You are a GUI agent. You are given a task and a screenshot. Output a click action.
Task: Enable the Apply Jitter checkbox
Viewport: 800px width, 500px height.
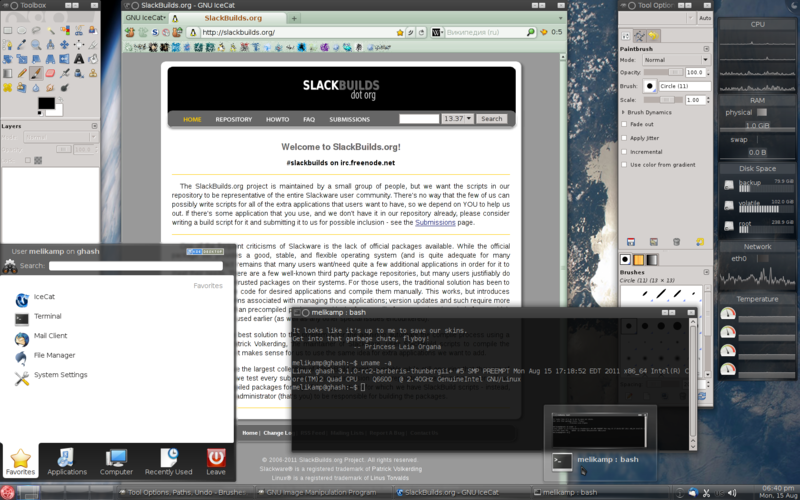point(624,138)
